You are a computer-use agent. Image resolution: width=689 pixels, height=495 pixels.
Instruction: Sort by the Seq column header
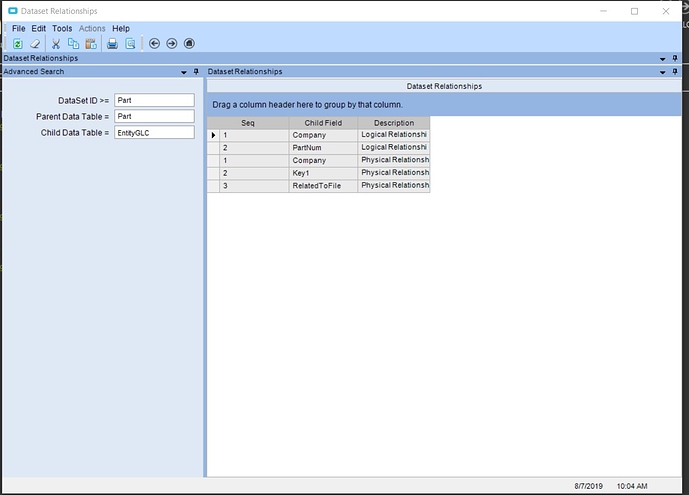pyautogui.click(x=248, y=123)
